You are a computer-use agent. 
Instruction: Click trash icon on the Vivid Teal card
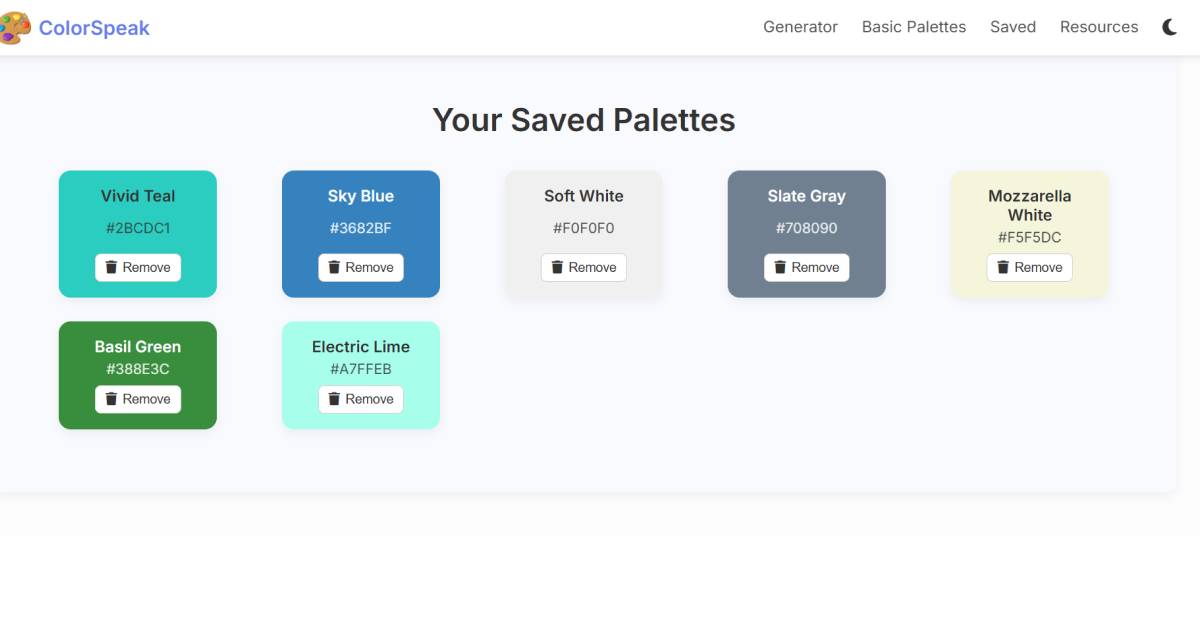(x=112, y=267)
